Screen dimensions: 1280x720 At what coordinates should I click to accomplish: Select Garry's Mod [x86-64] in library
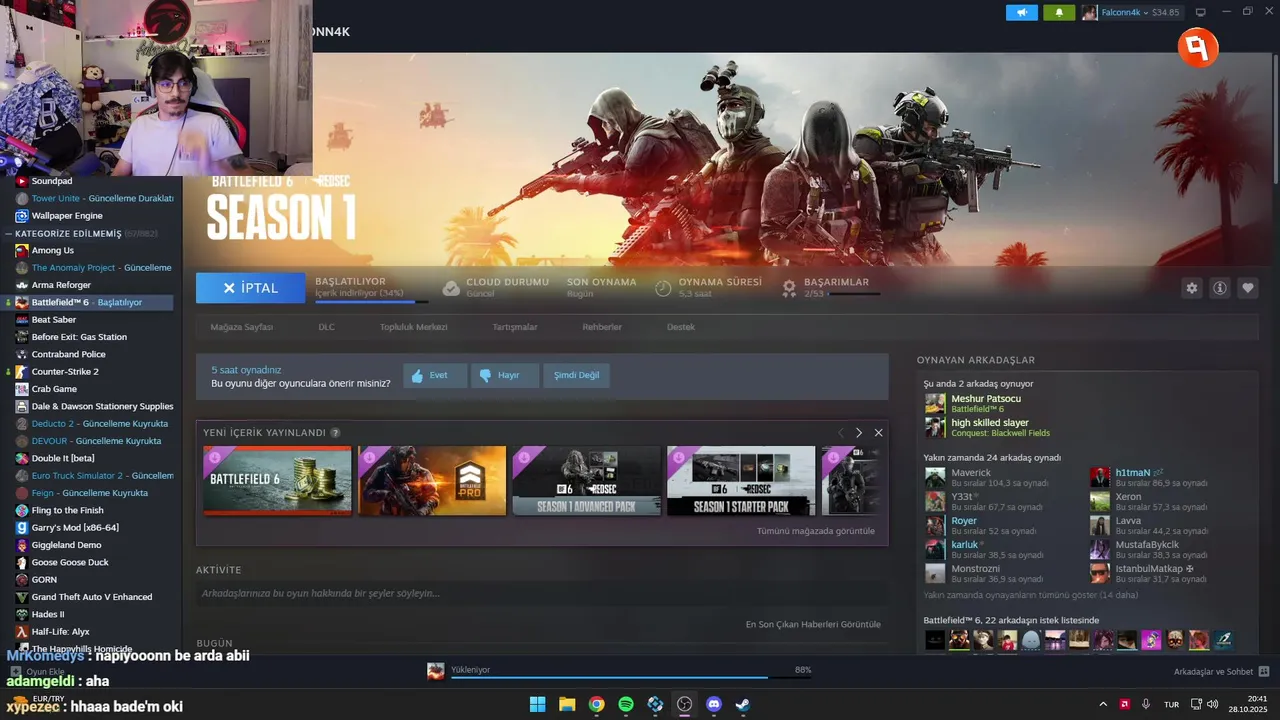click(75, 527)
